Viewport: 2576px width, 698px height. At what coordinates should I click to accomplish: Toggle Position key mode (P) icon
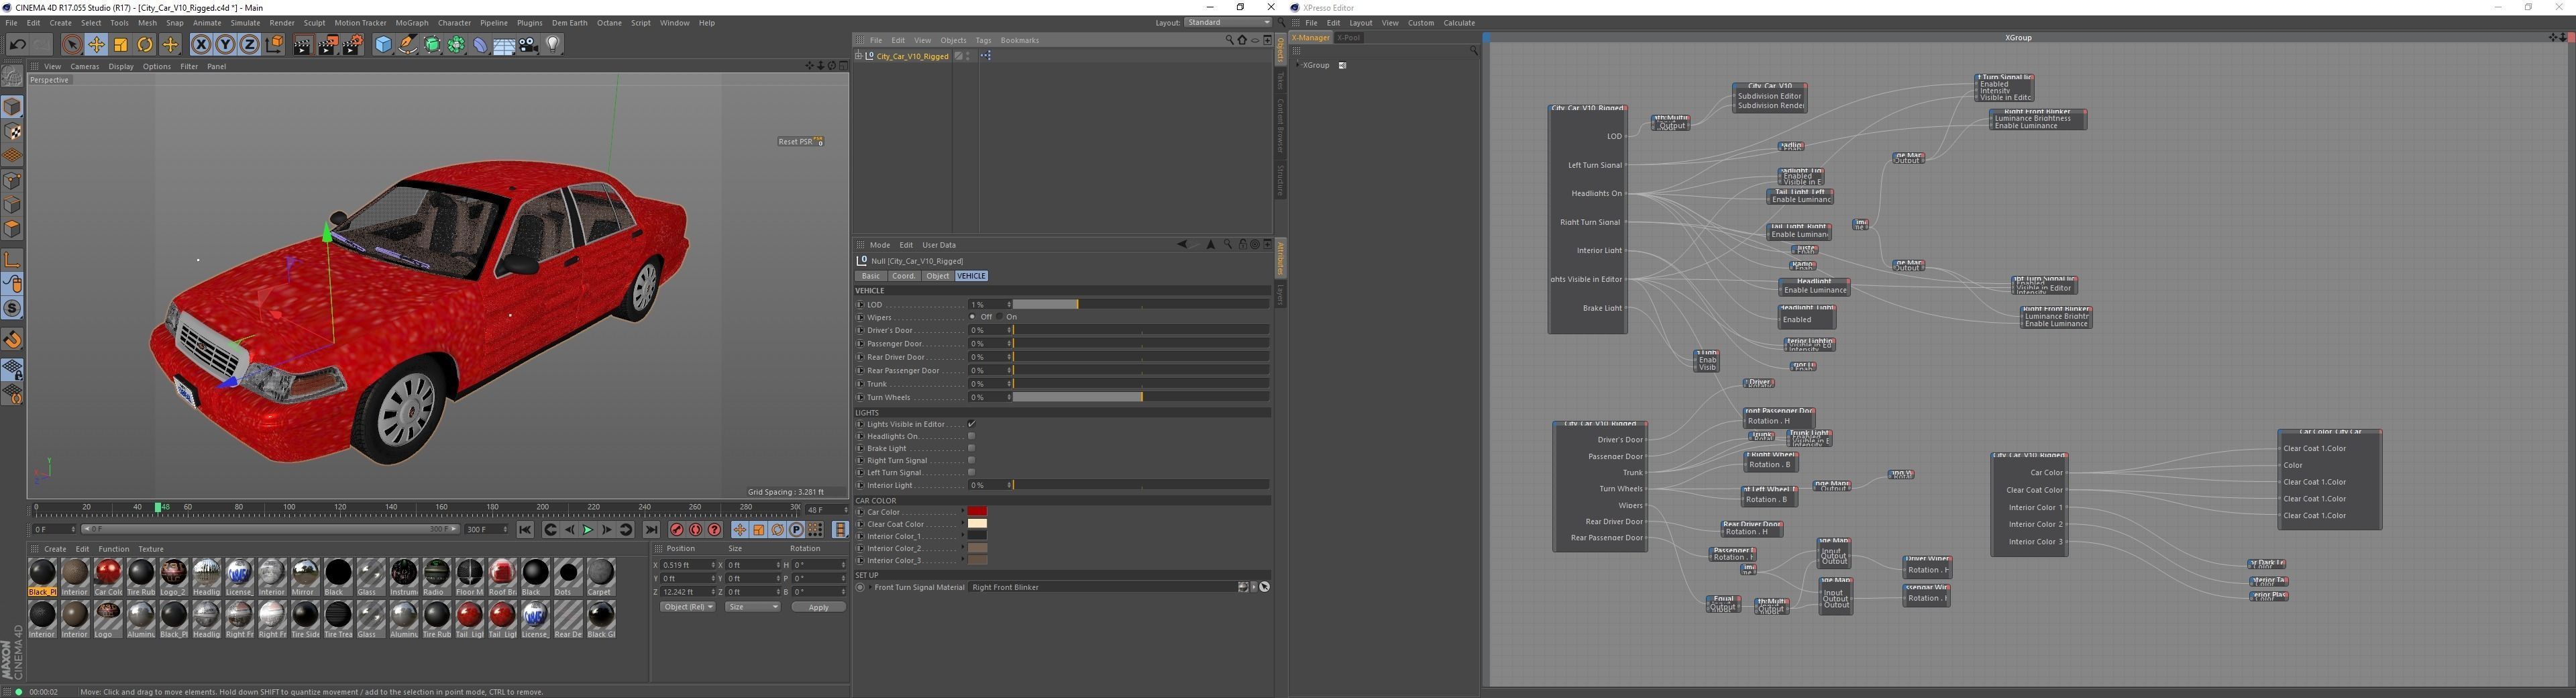796,530
